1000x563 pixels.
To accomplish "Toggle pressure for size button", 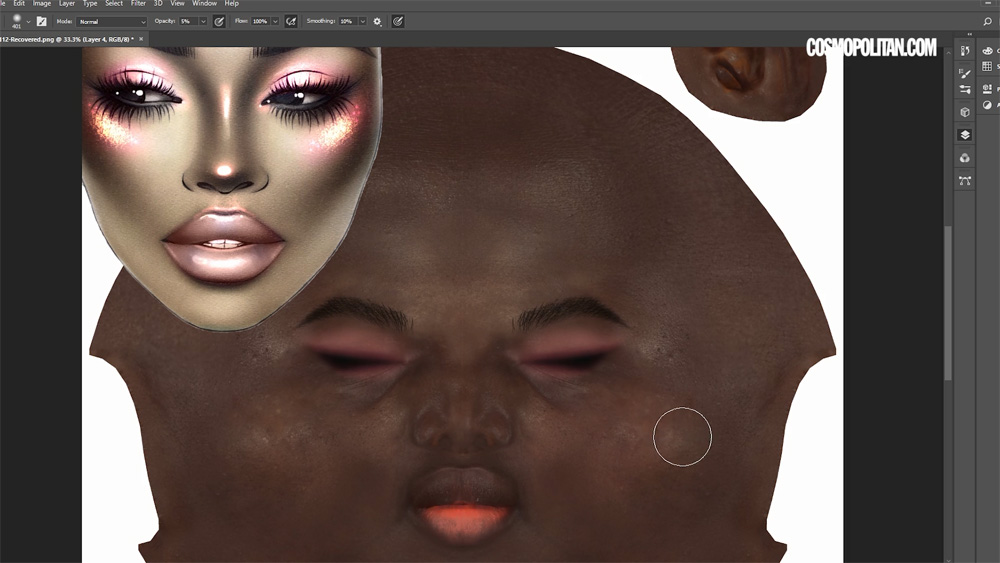I will [397, 22].
